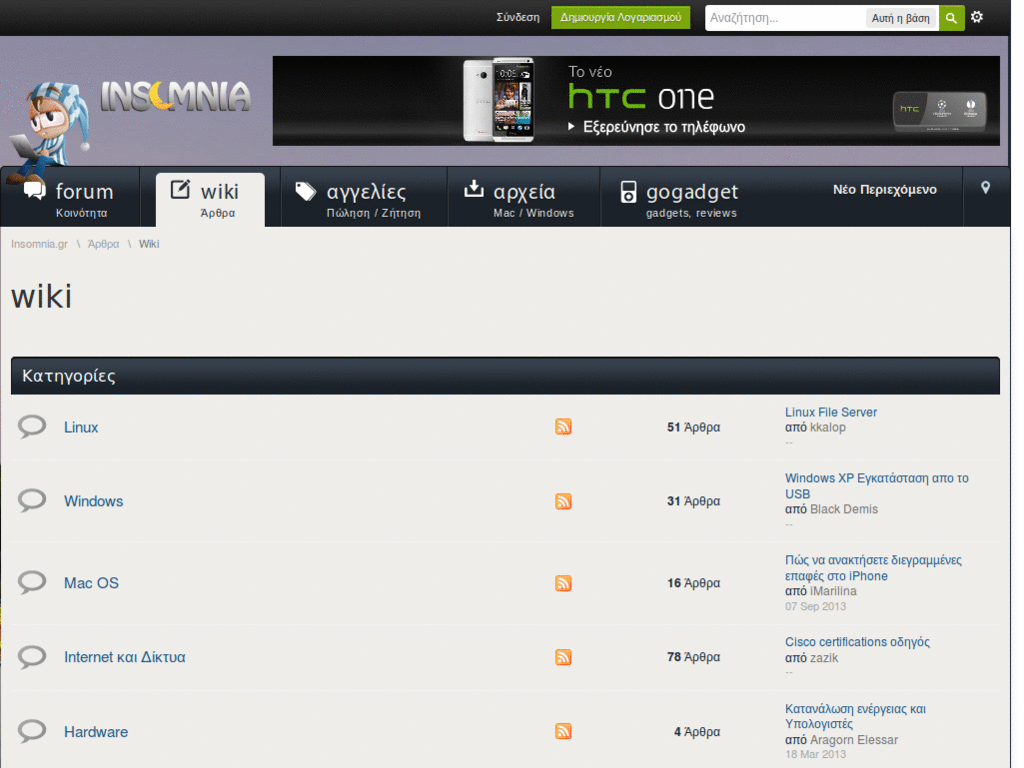The width and height of the screenshot is (1024, 768).
Task: Open the αρχεία Mac / Windows tab
Action: click(524, 199)
